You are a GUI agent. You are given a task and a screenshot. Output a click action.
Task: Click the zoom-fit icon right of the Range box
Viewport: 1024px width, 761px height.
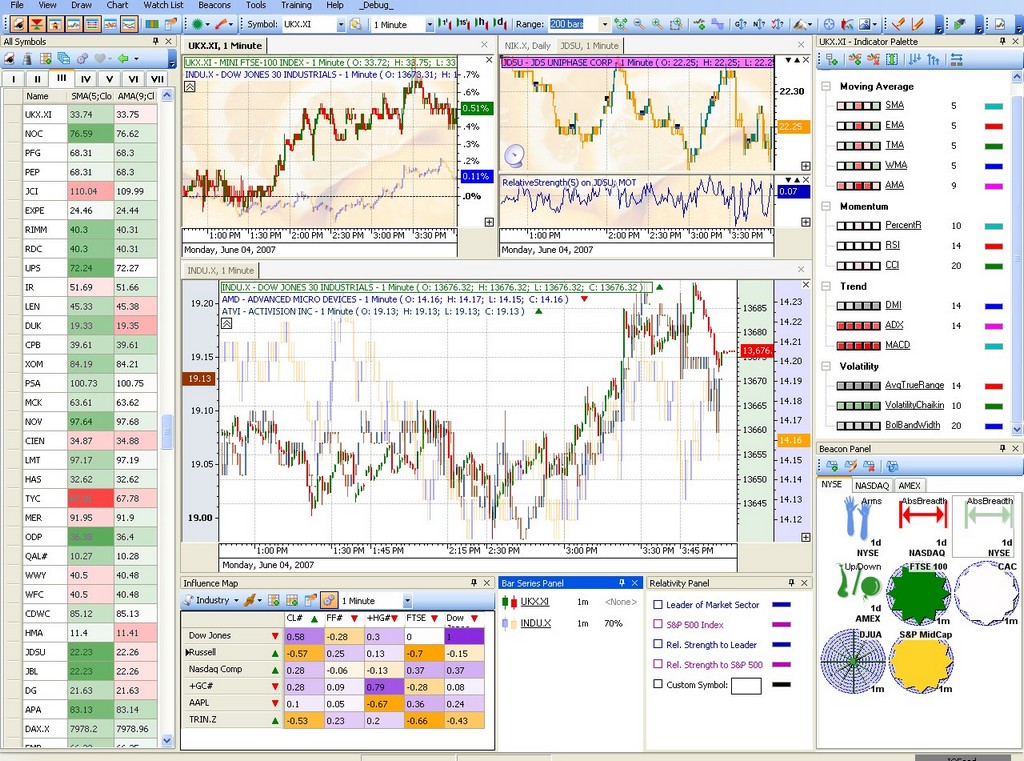pos(620,24)
